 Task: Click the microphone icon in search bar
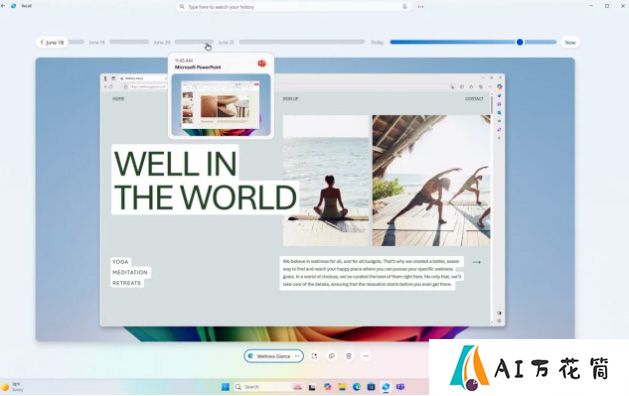(404, 6)
